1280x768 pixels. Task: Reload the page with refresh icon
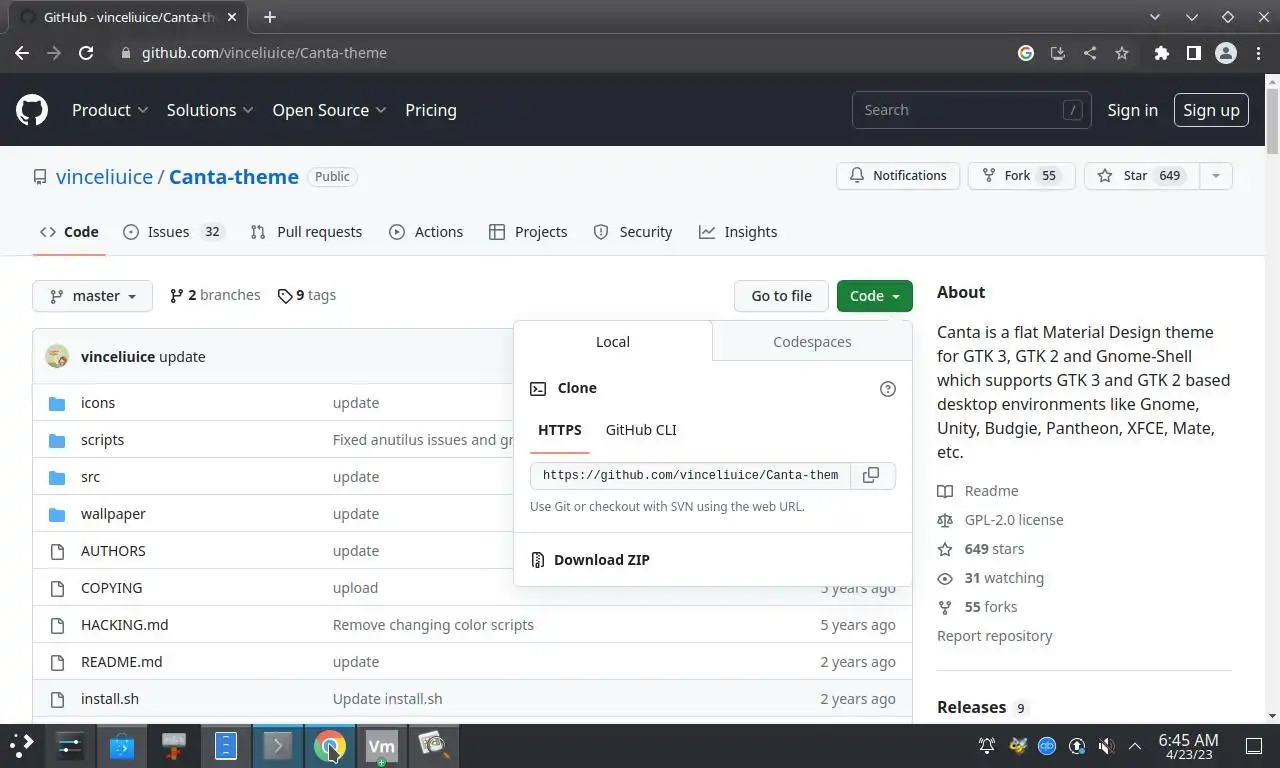[86, 53]
